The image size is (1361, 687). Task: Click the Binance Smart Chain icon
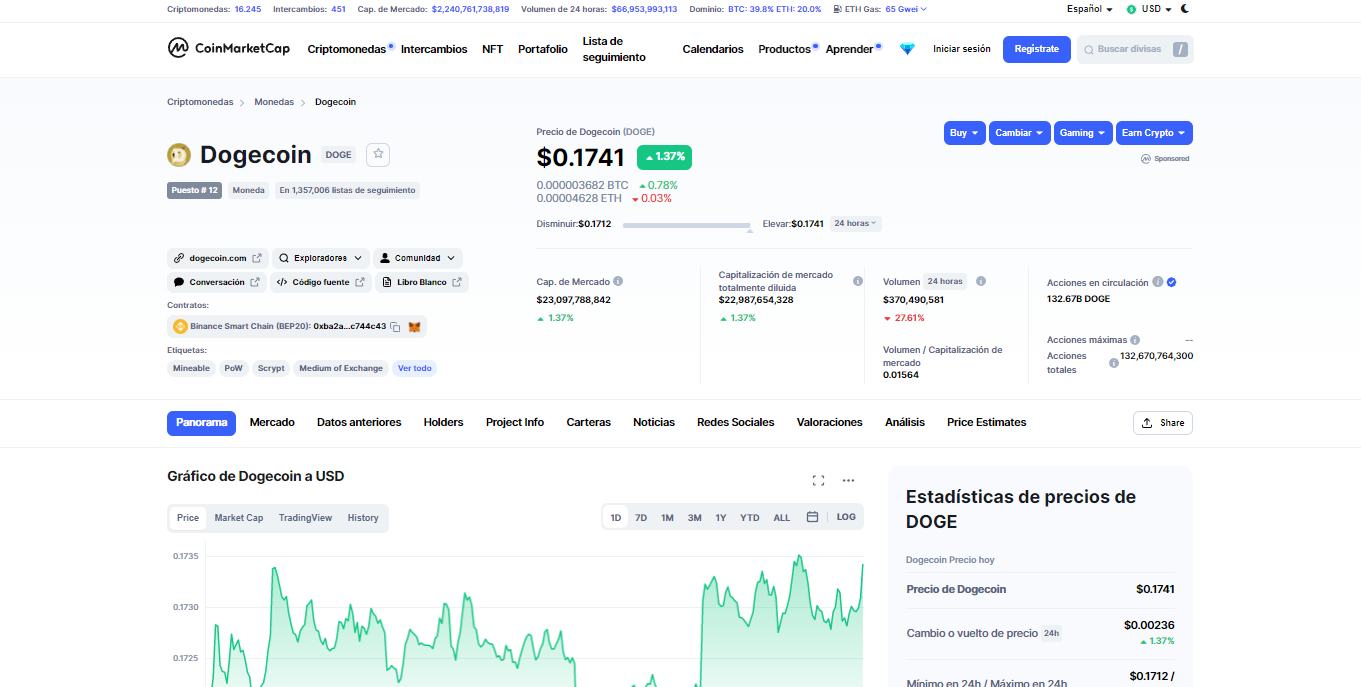coord(181,326)
